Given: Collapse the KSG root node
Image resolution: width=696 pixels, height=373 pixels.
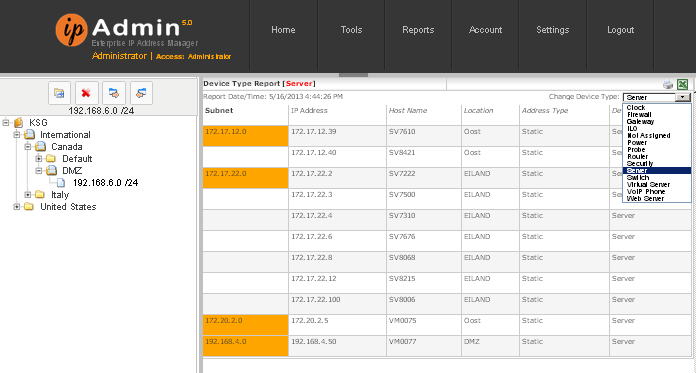Looking at the screenshot, I should pyautogui.click(x=6, y=123).
